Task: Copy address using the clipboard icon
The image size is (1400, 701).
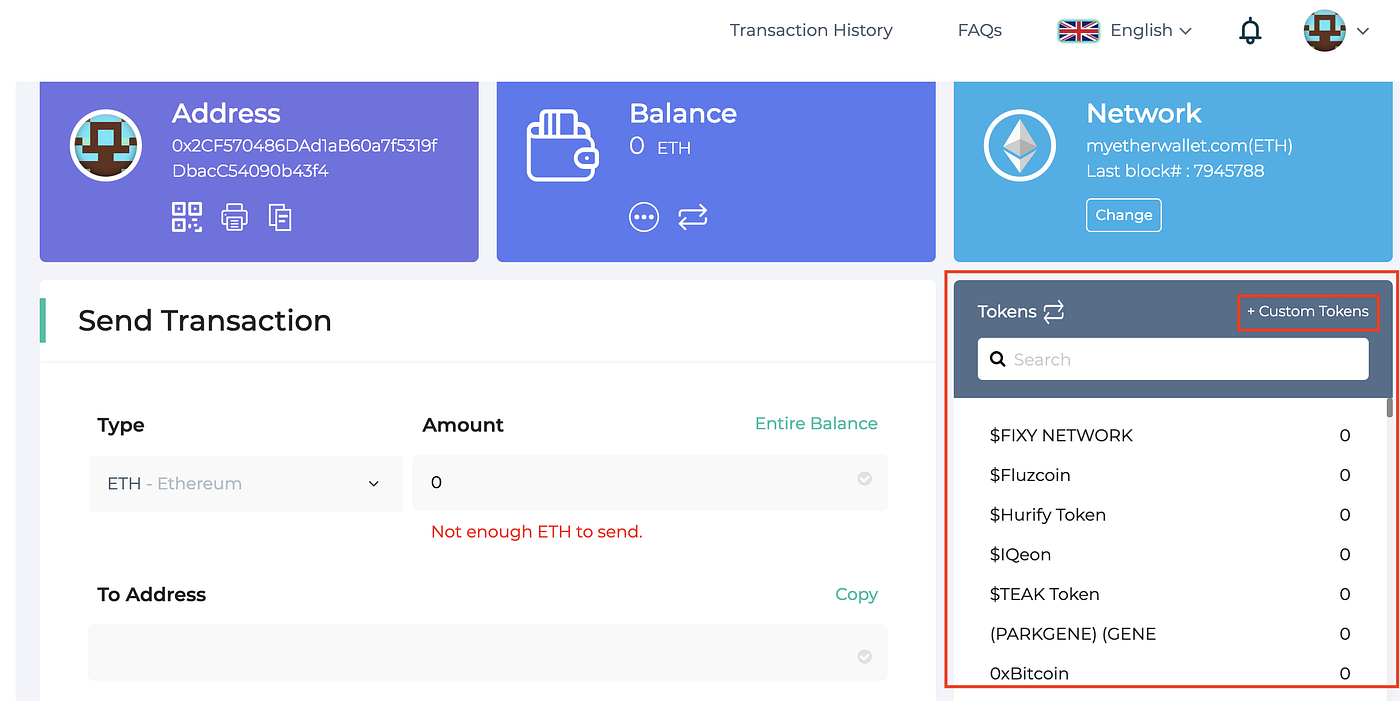Action: click(280, 217)
